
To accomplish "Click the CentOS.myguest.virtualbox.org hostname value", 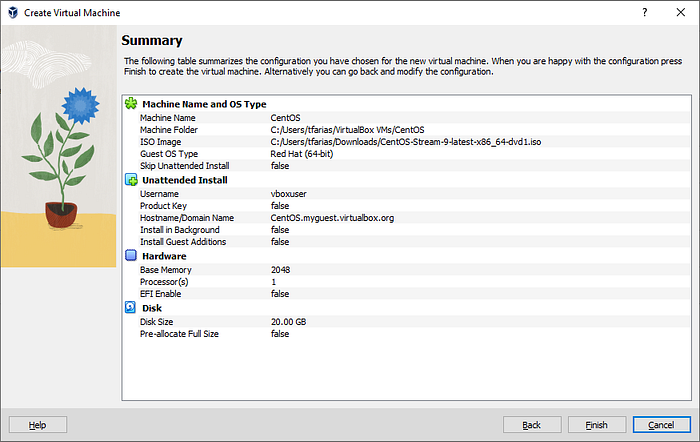I will coord(332,218).
